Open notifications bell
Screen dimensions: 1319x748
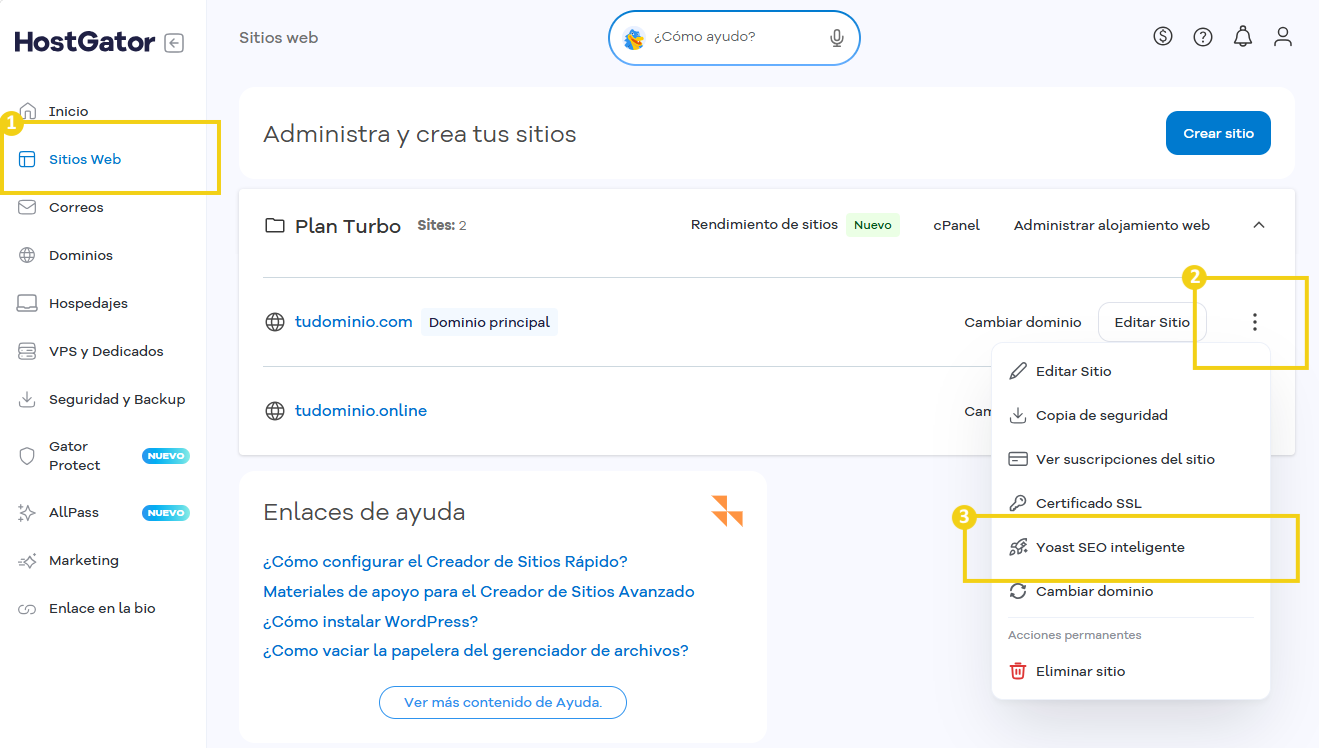coord(1243,37)
